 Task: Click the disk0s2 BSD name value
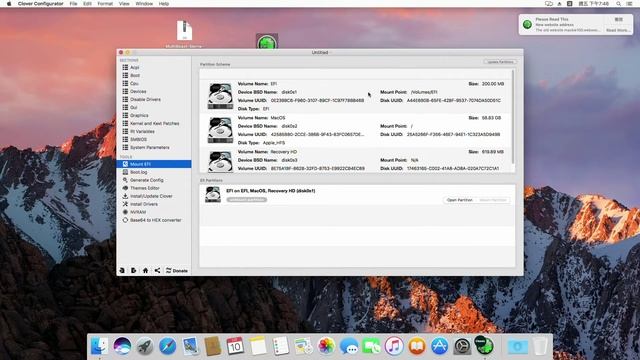(289, 126)
